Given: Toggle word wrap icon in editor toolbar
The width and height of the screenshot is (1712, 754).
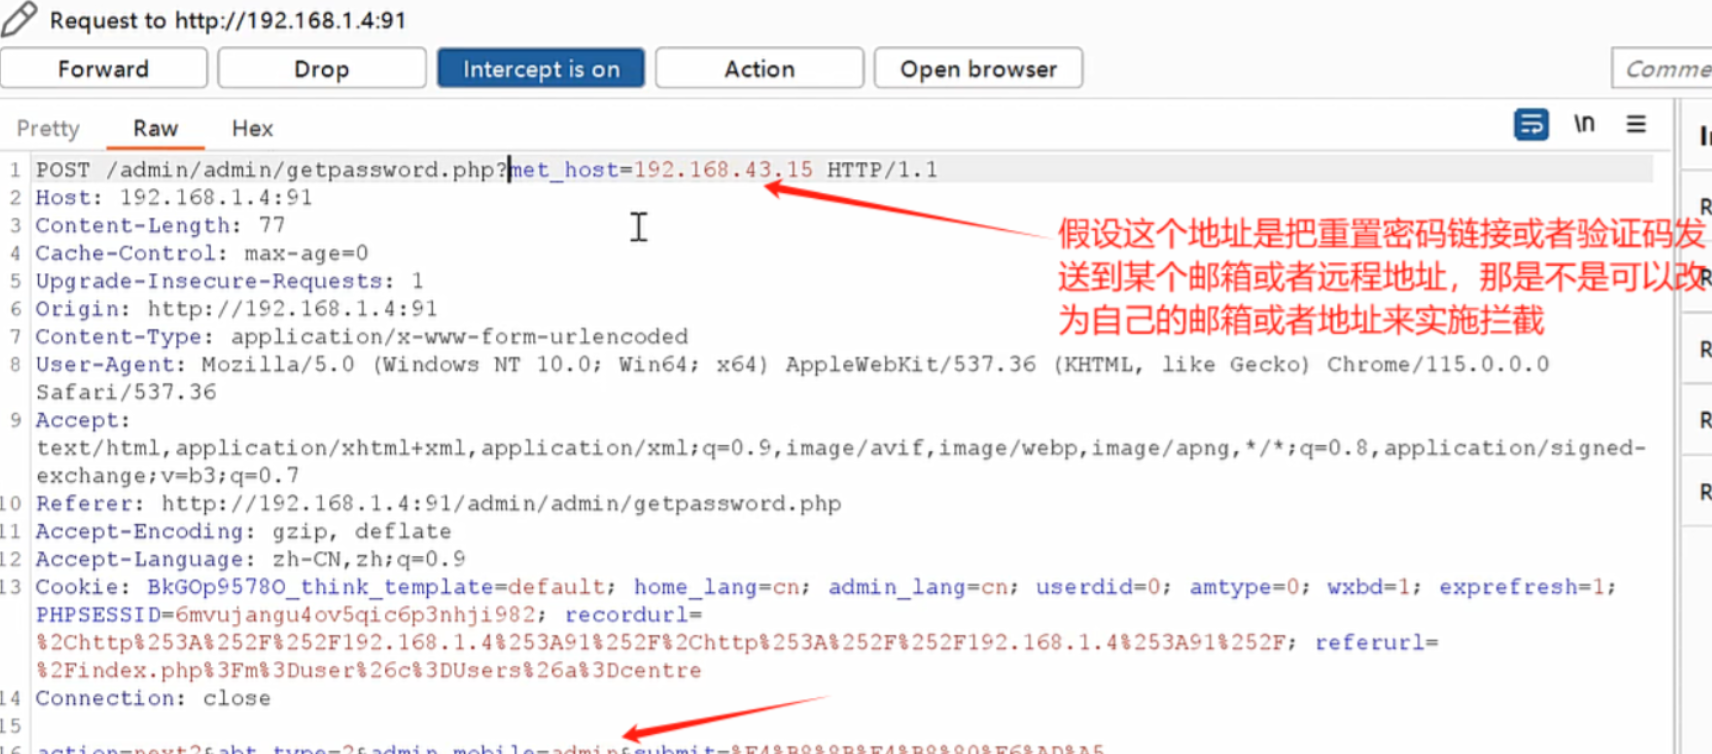Looking at the screenshot, I should (1531, 125).
